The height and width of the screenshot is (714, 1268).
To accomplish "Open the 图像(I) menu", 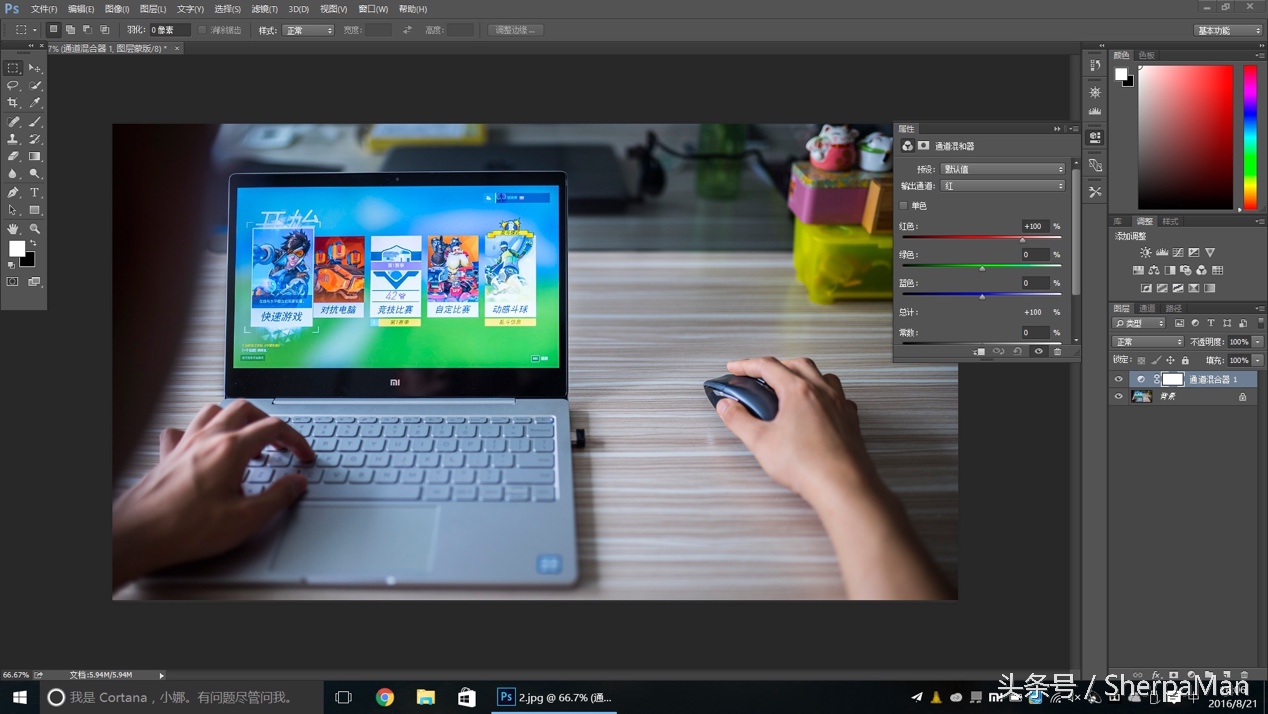I will 117,9.
